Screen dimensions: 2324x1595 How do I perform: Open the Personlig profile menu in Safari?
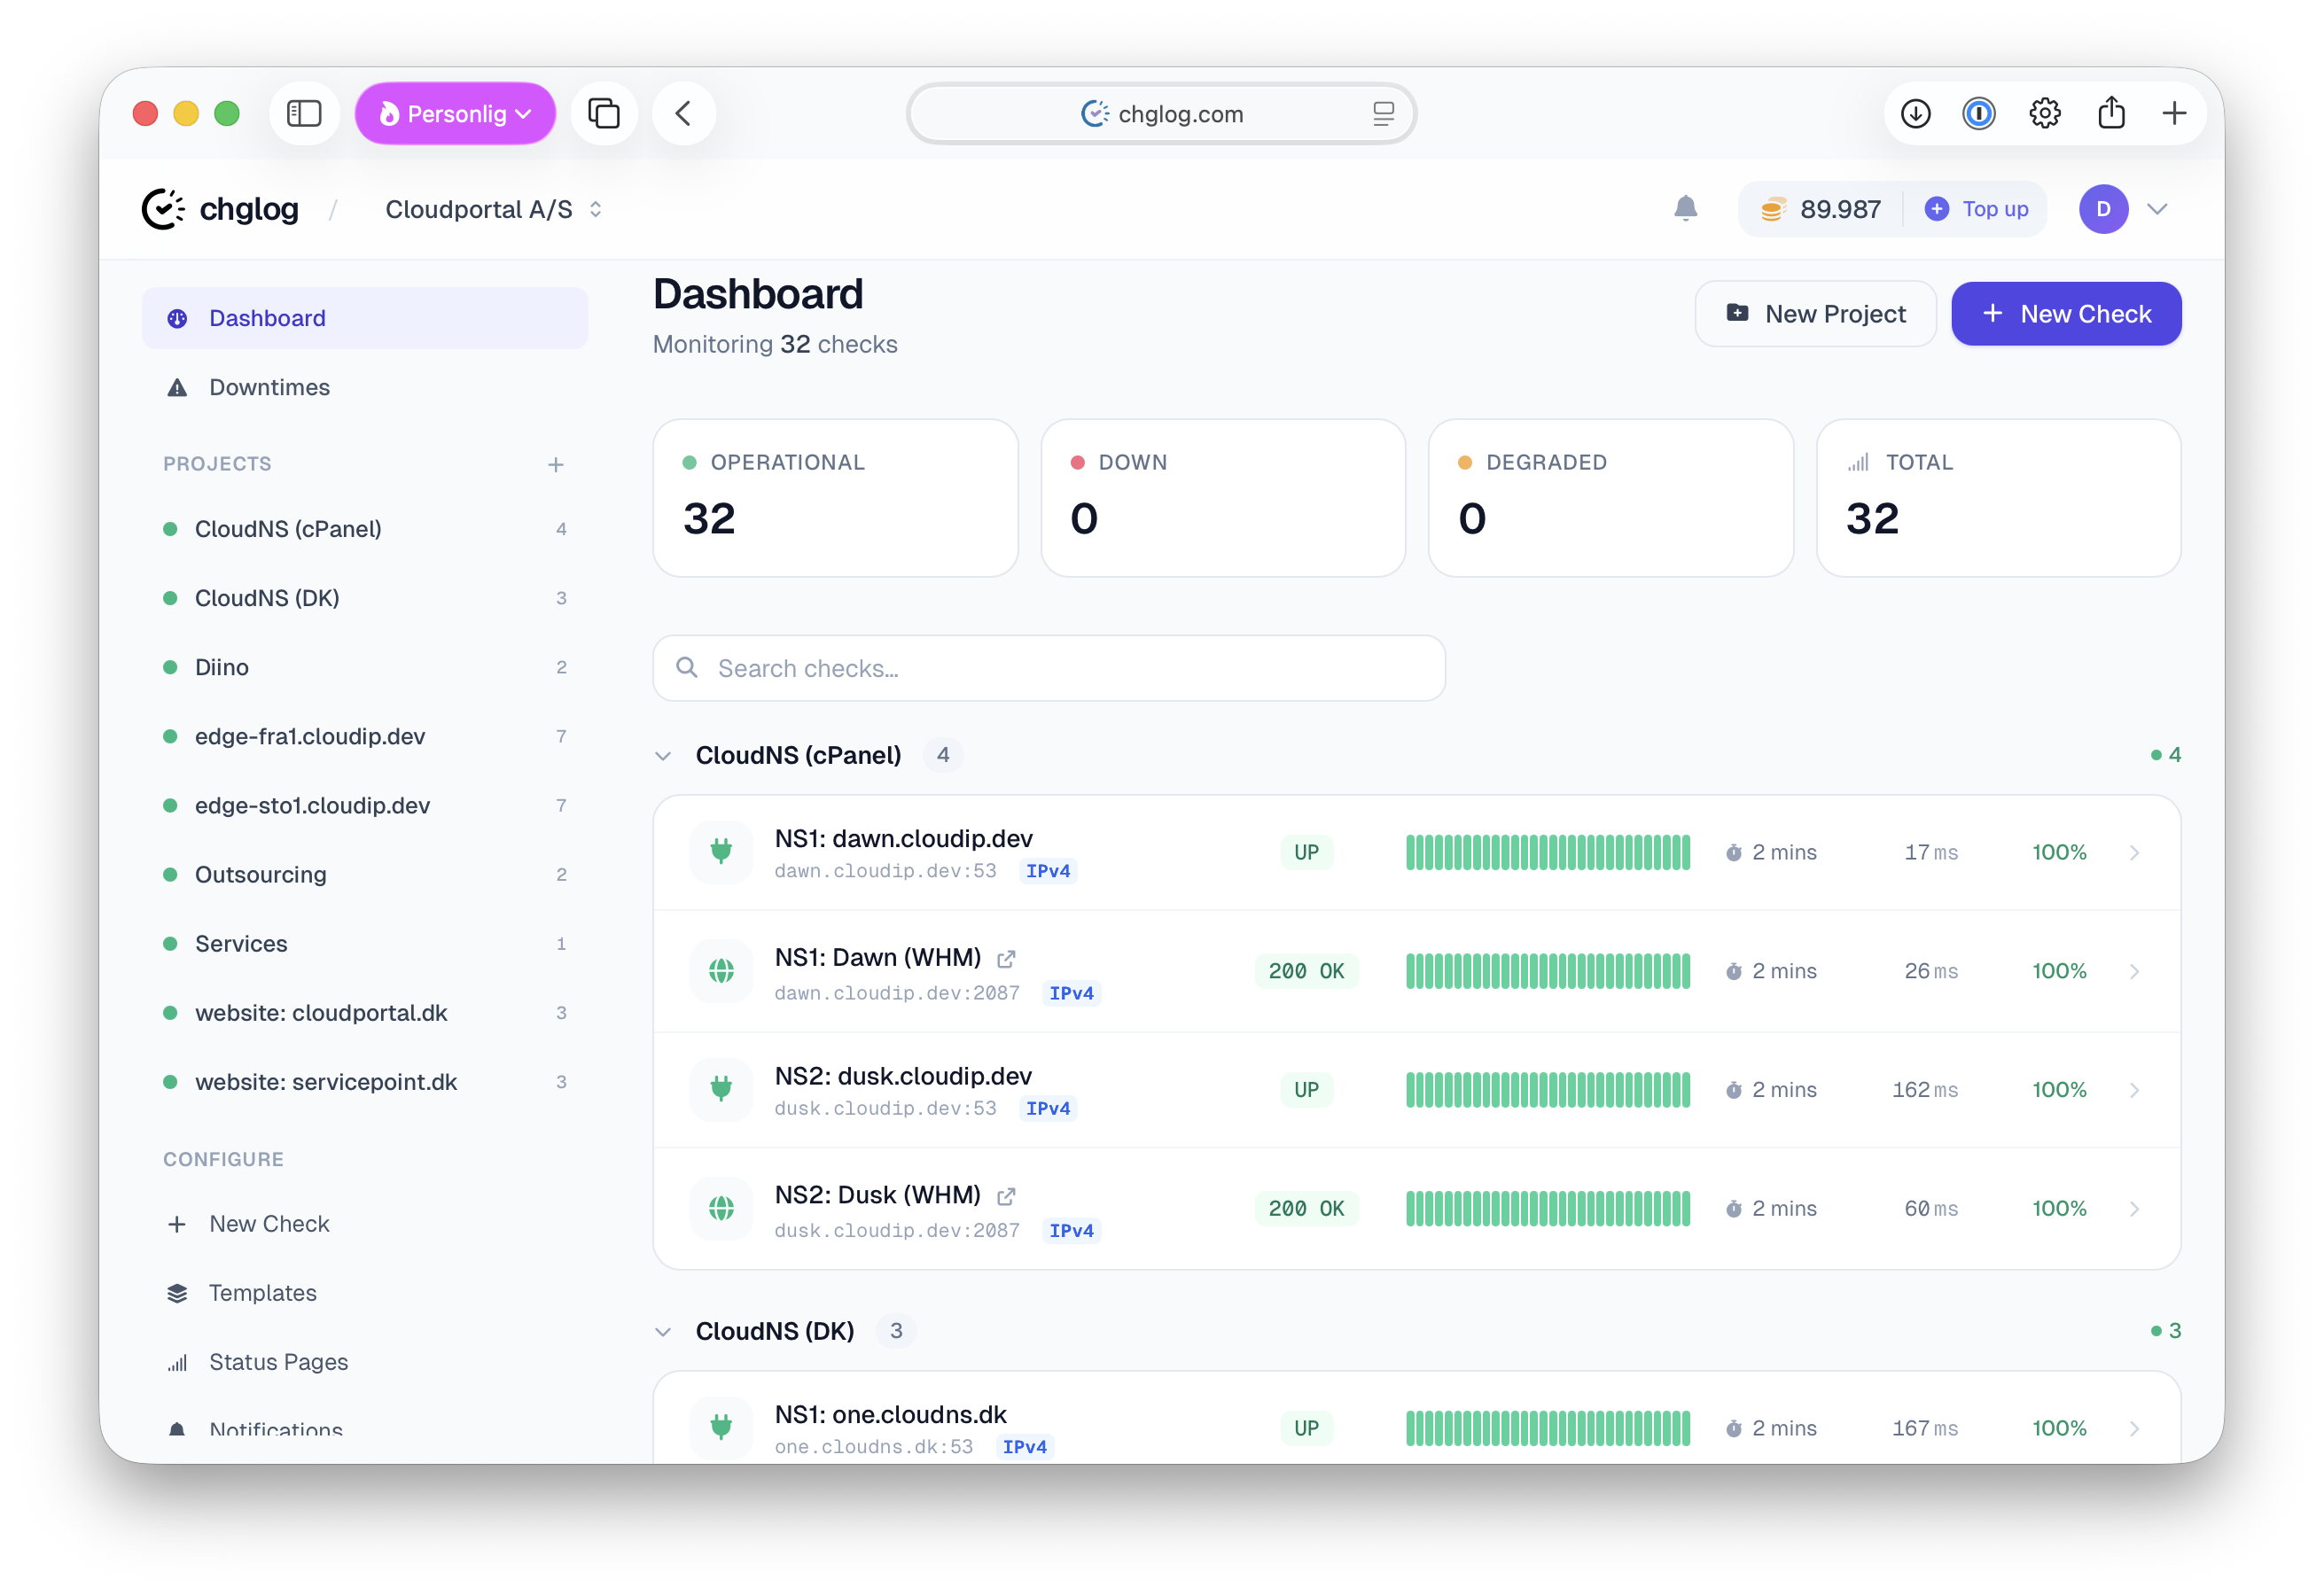(455, 113)
